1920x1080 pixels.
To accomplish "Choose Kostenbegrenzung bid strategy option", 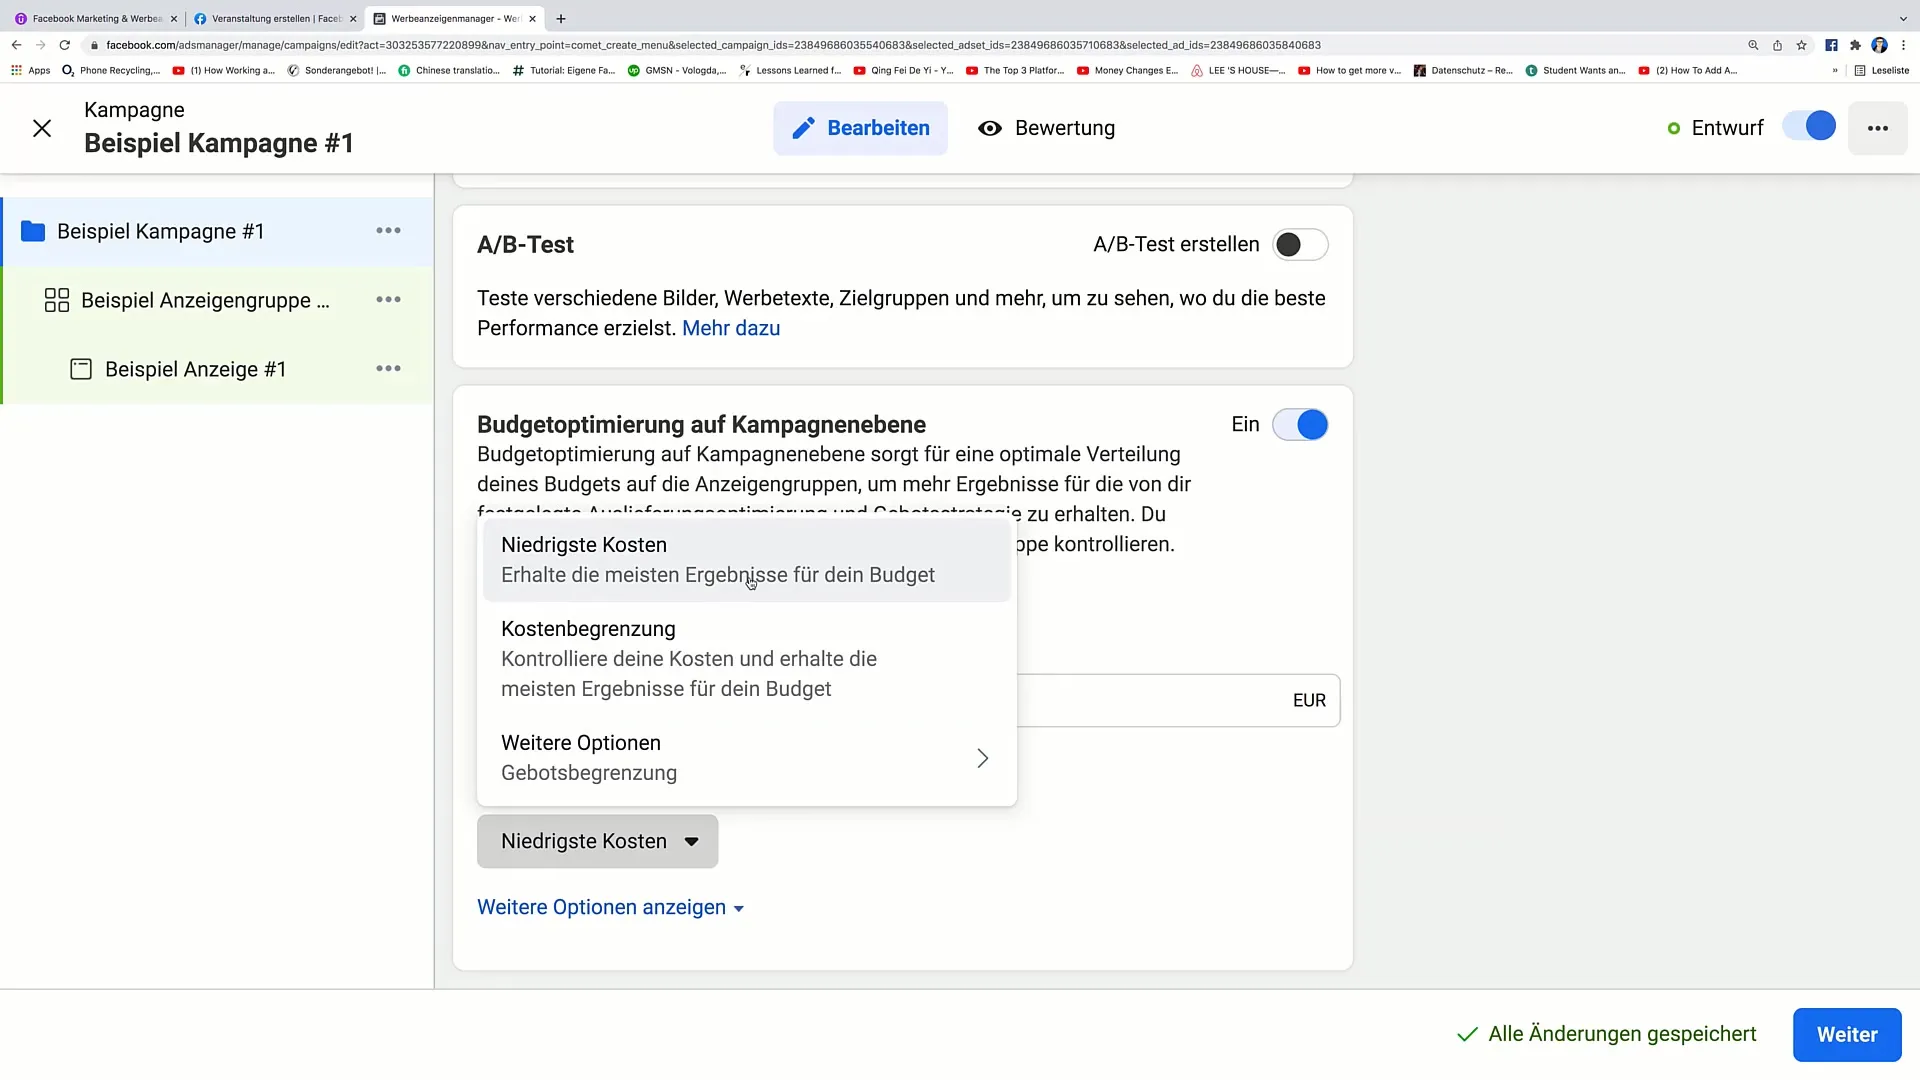I will click(746, 659).
